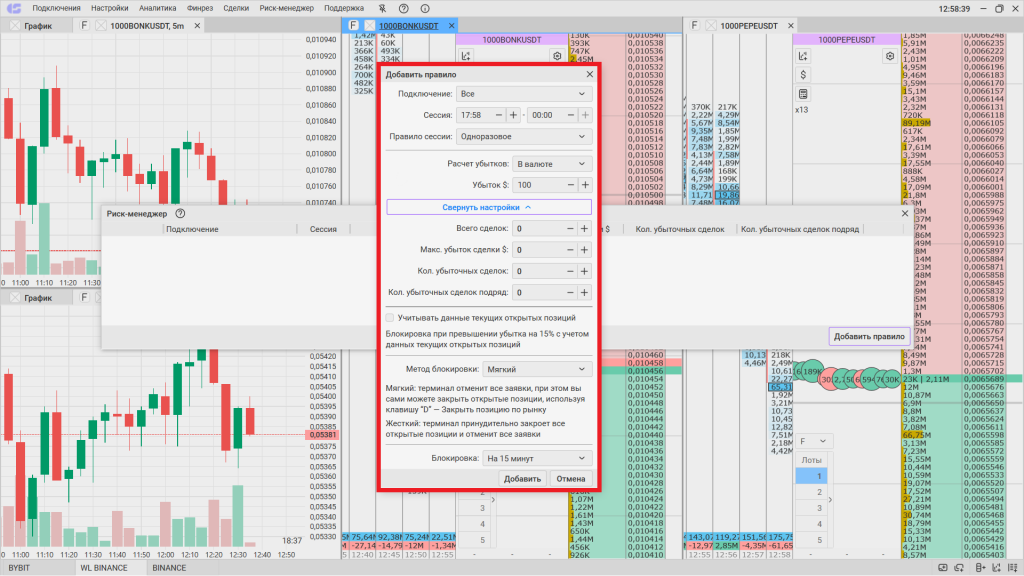
Task: Open the chart icon in the 1000PEPEUSDT panel
Action: [803, 56]
